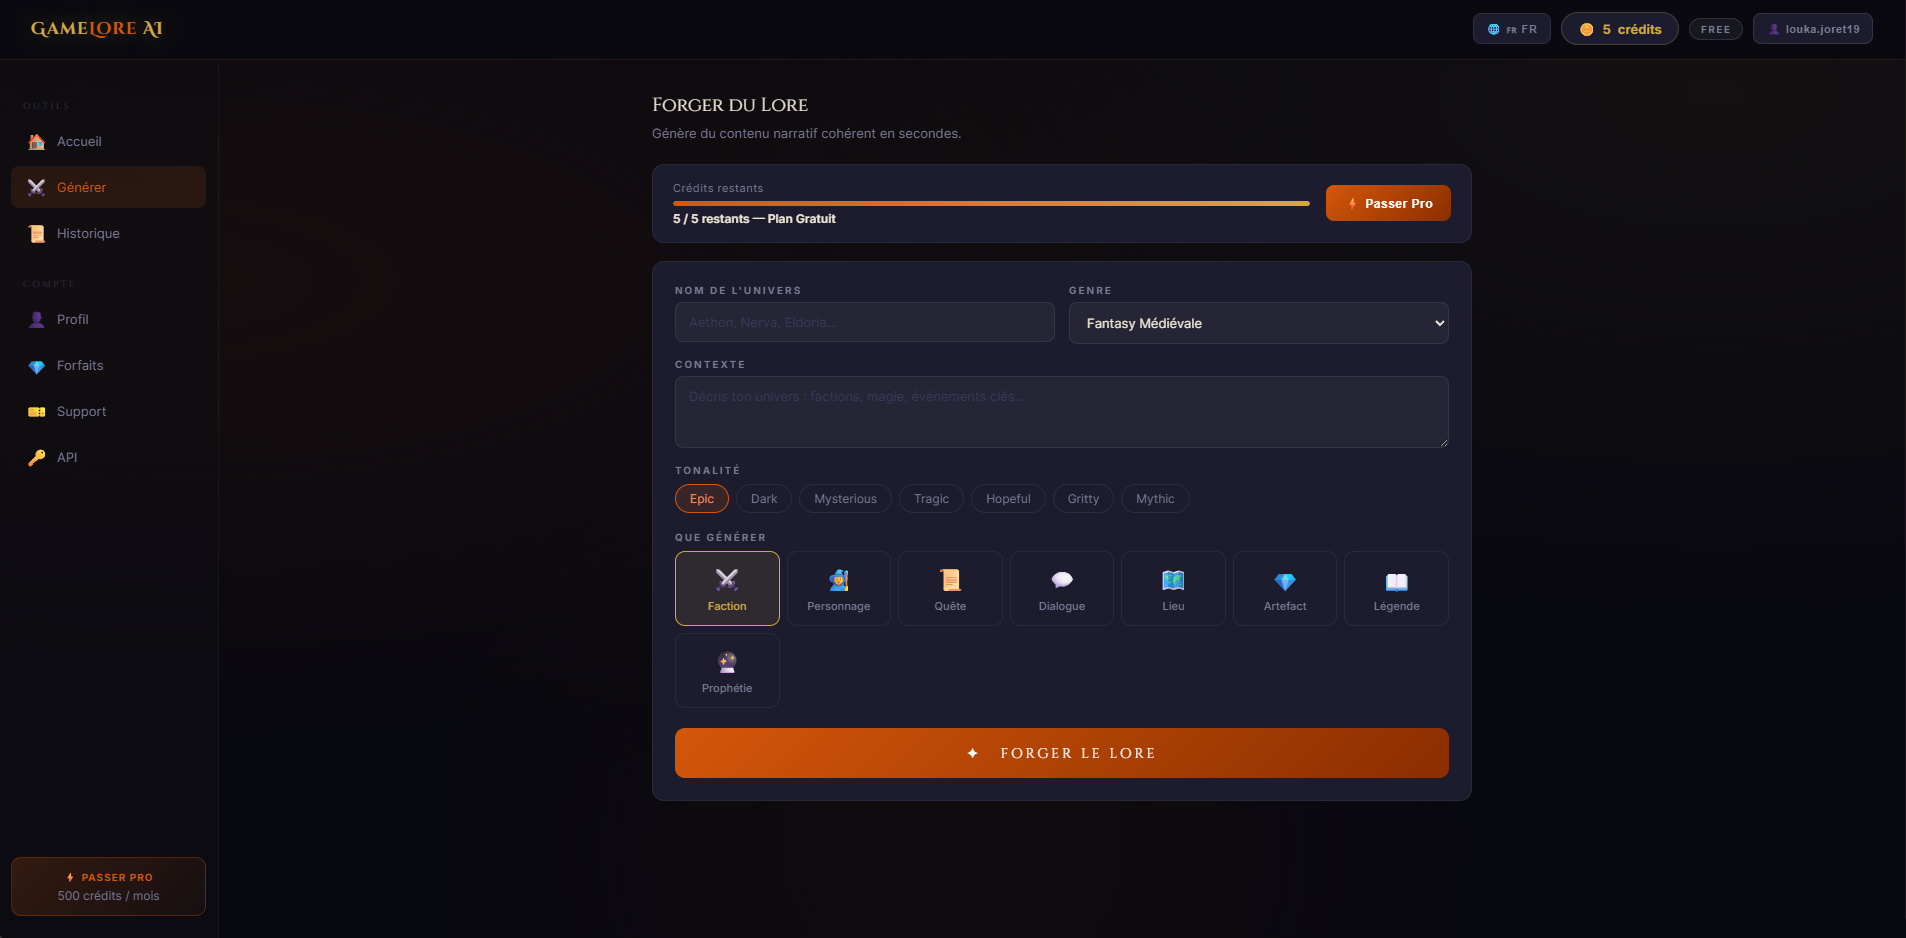The width and height of the screenshot is (1906, 938).
Task: Select Personnage generation card
Action: 839,589
